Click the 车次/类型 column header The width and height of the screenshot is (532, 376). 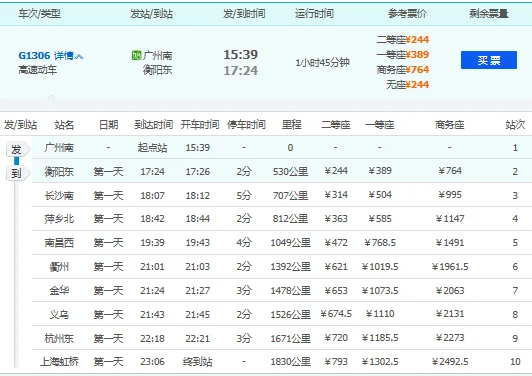(39, 14)
